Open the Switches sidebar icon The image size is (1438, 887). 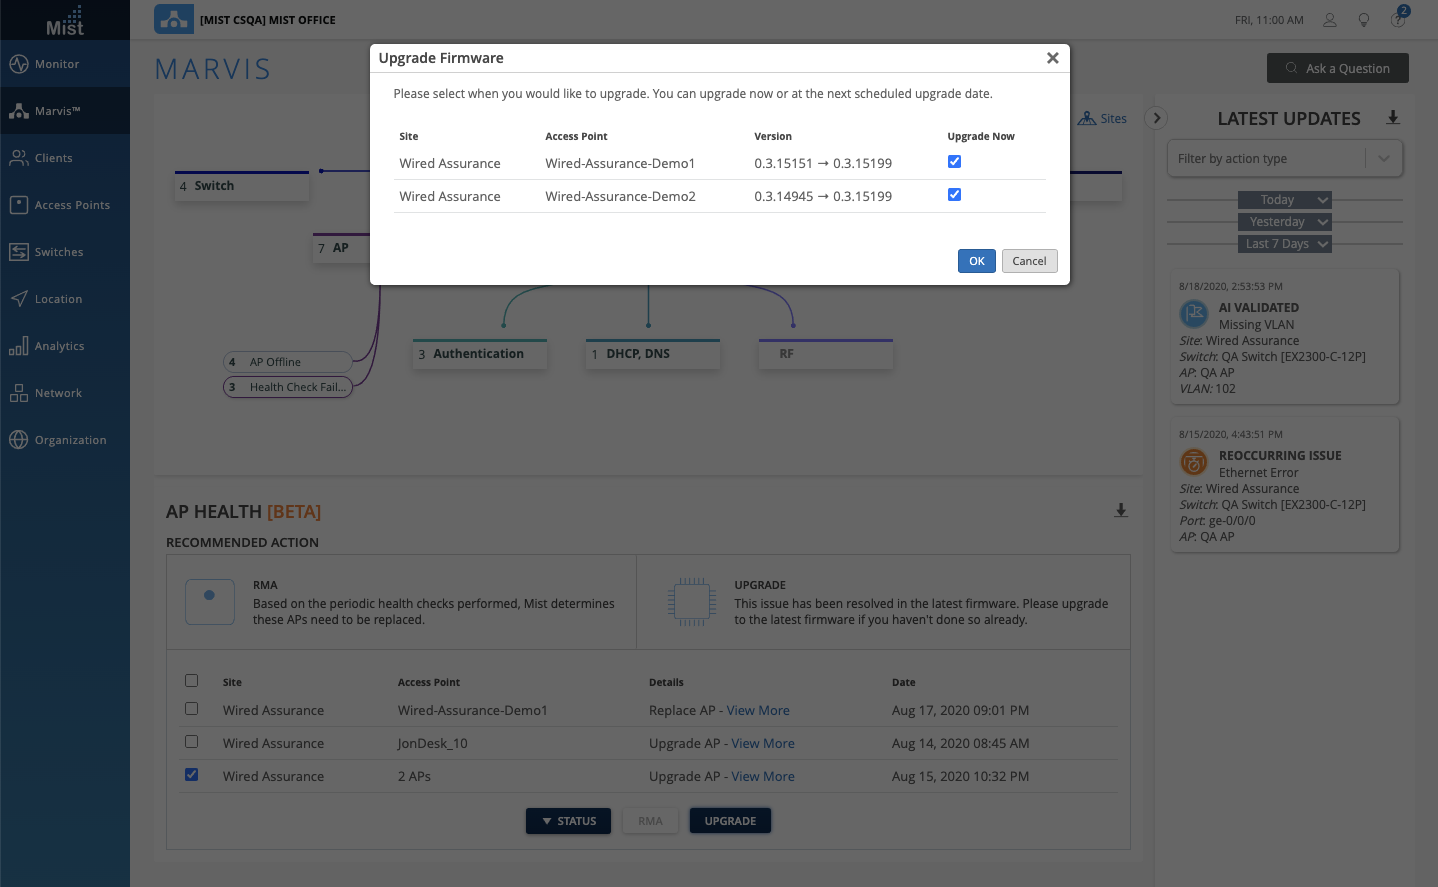tap(19, 252)
